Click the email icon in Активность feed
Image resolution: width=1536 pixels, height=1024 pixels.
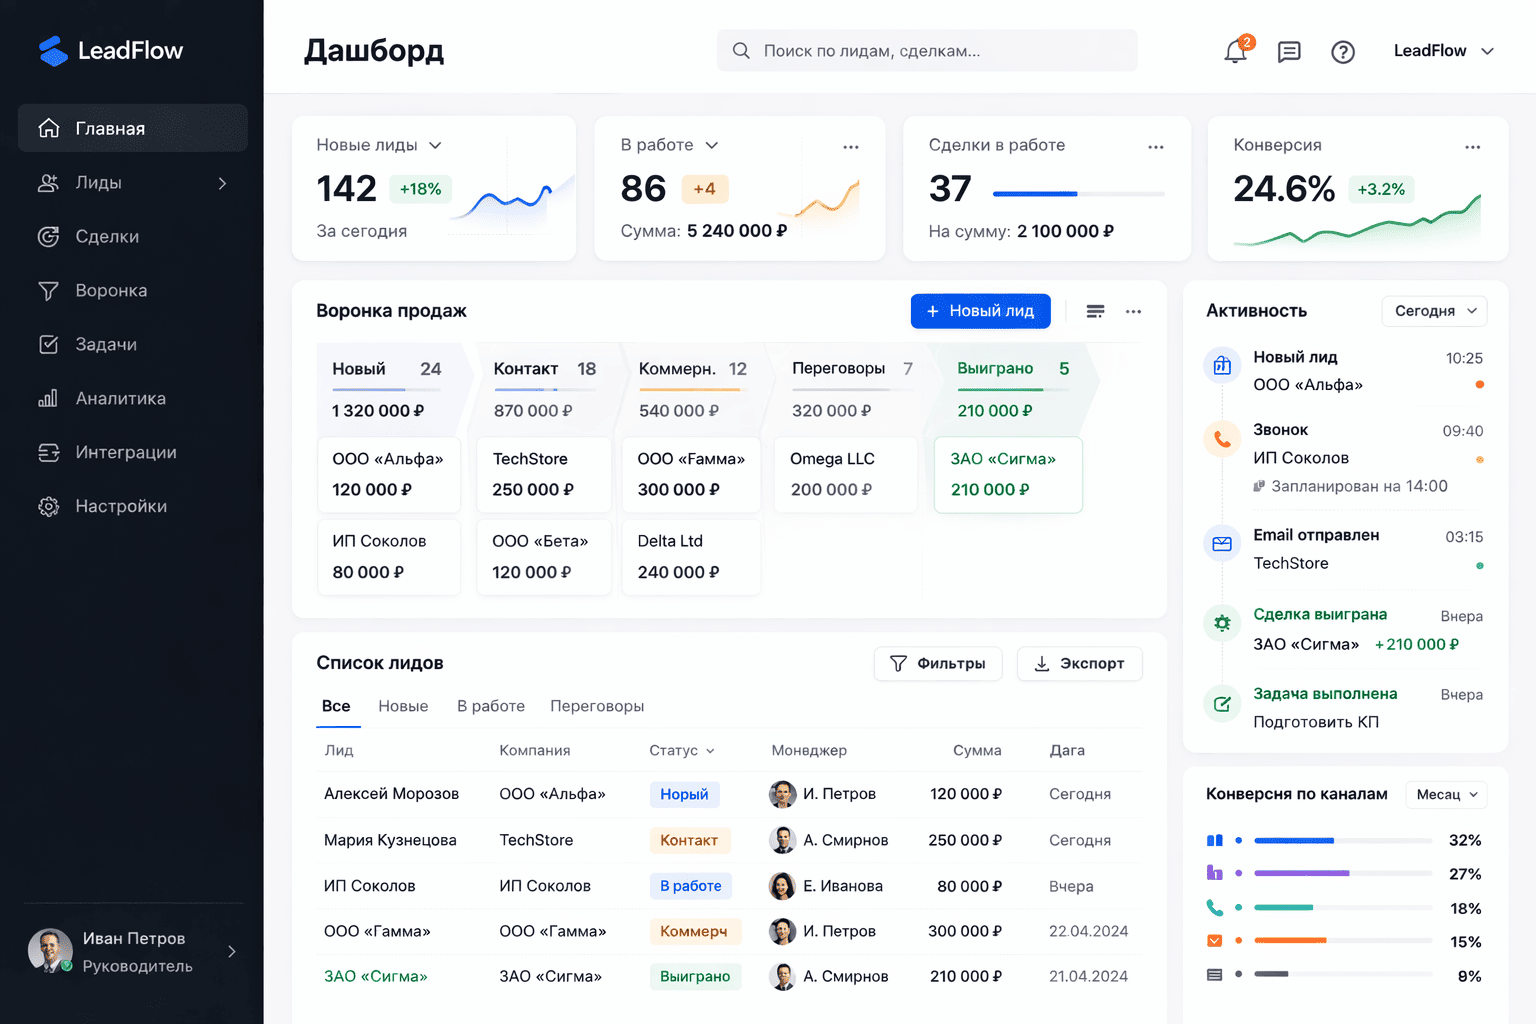pos(1221,543)
